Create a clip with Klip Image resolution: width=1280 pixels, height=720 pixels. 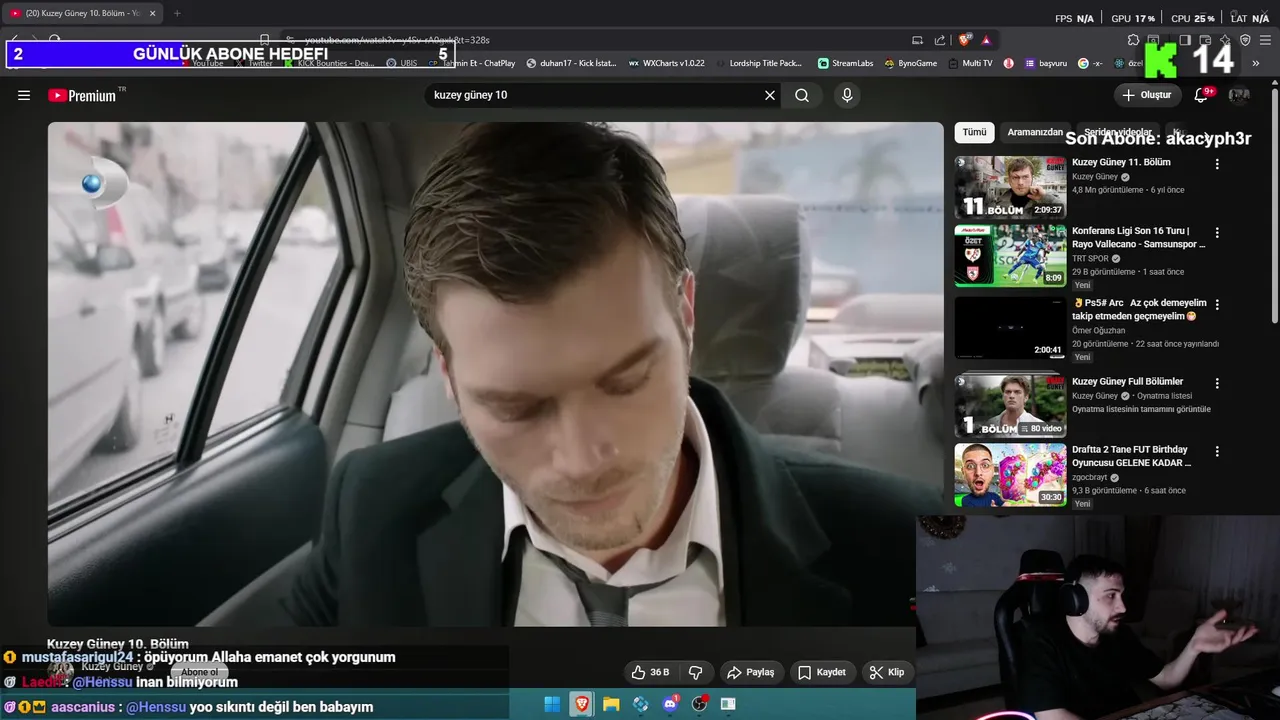pos(887,672)
